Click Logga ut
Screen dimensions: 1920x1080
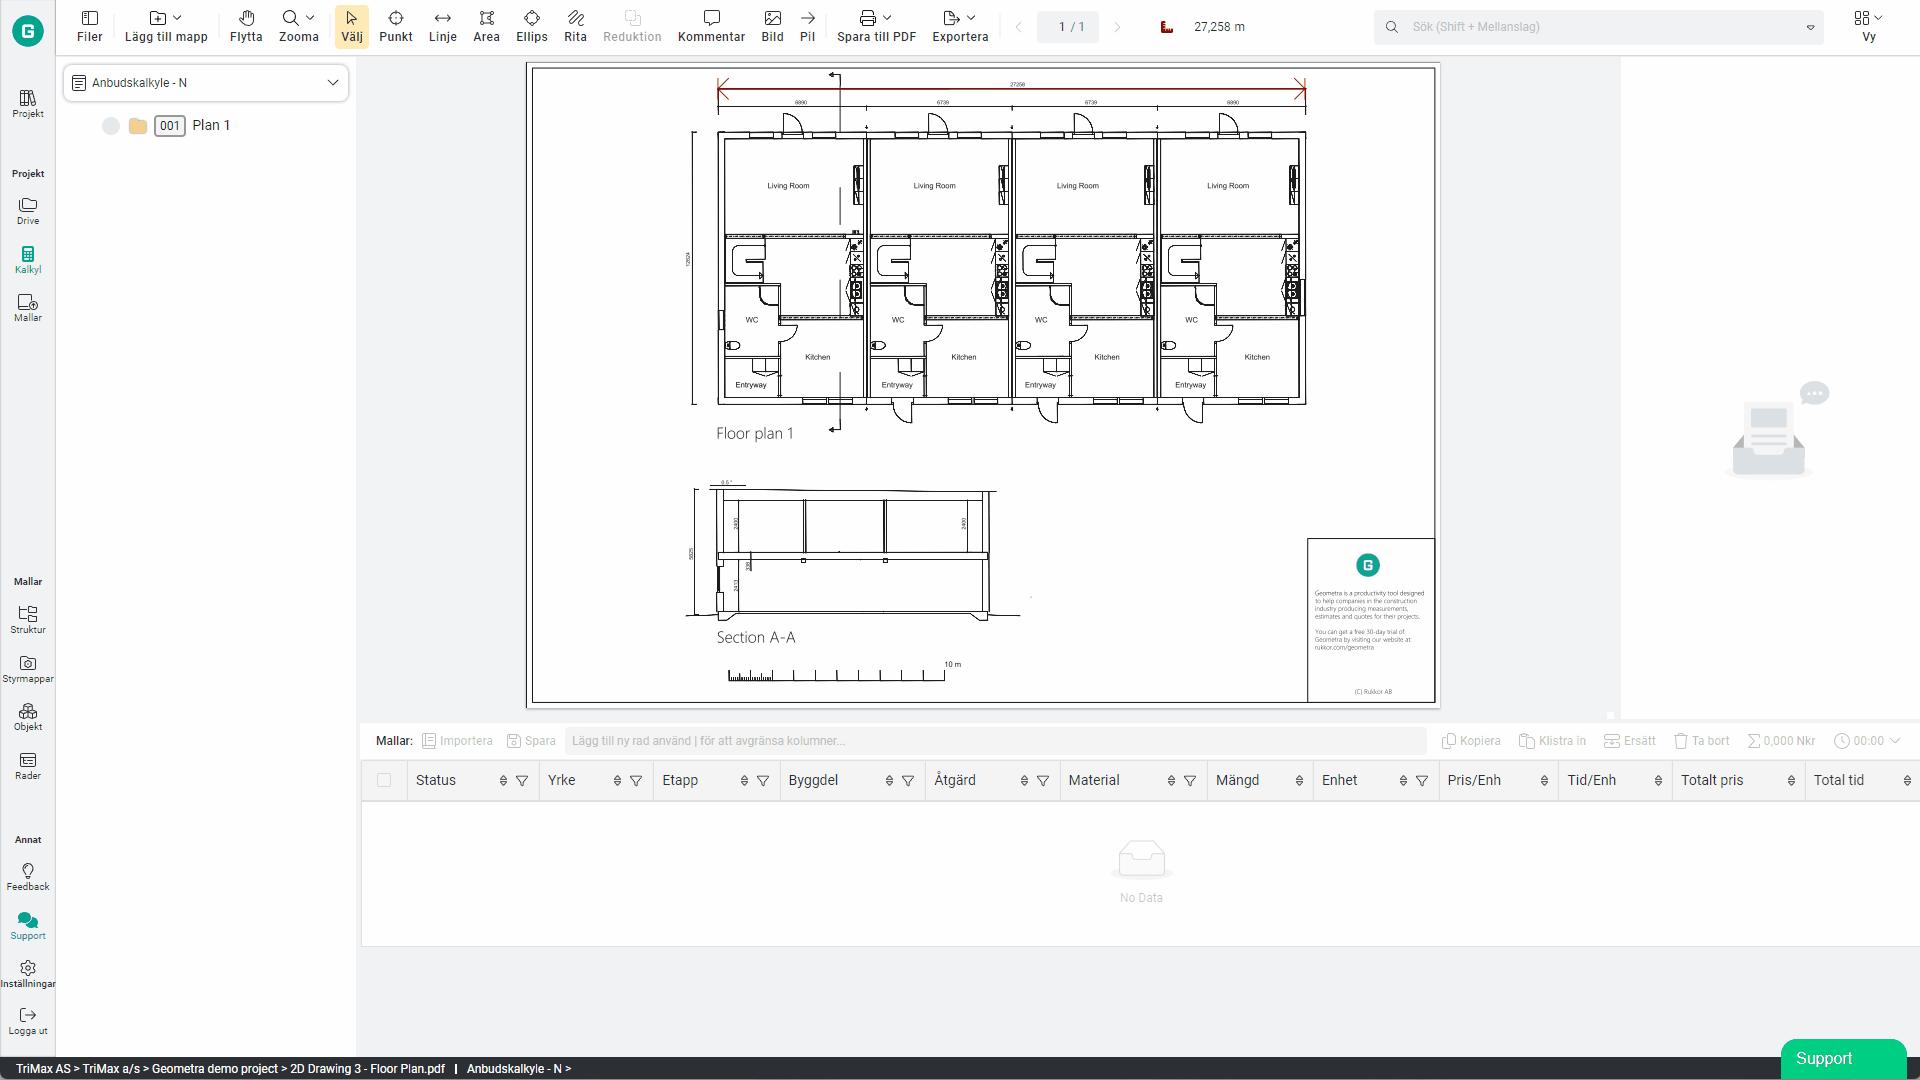click(x=28, y=1021)
